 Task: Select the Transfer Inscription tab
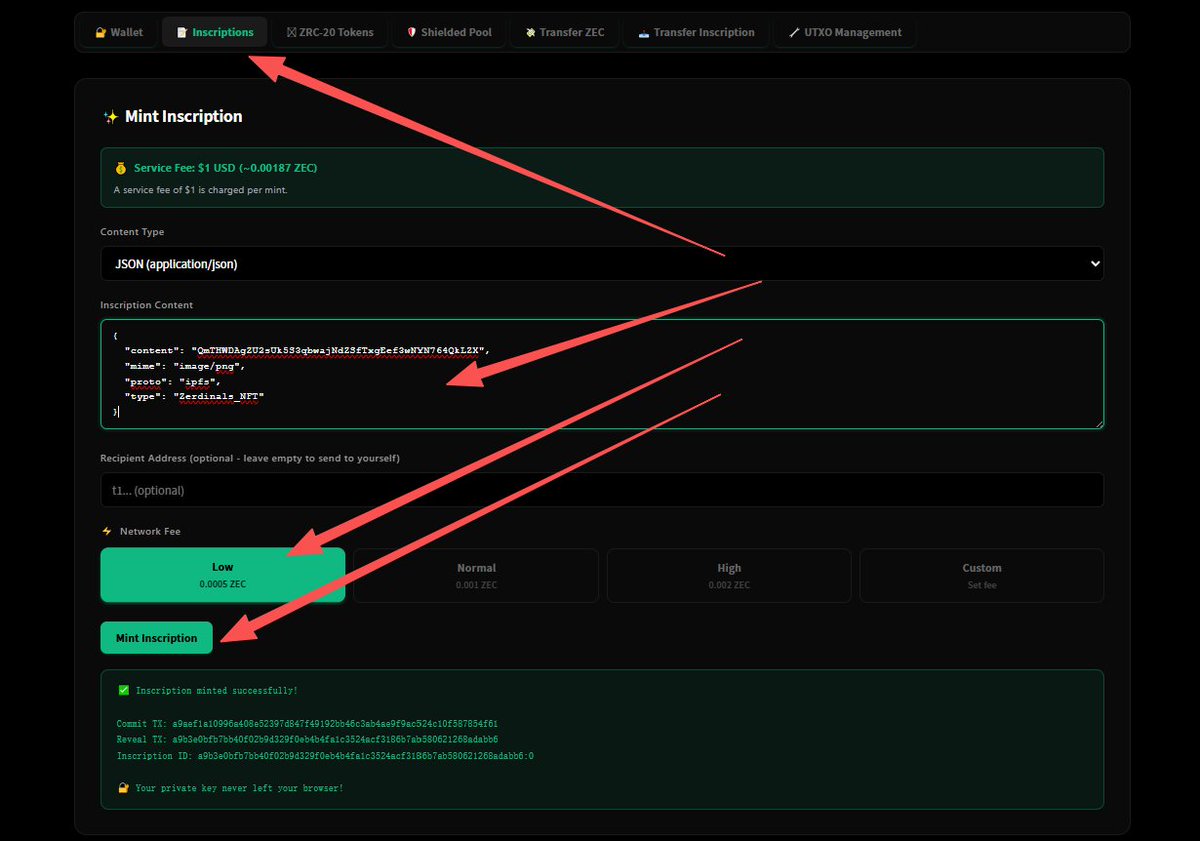(x=696, y=32)
